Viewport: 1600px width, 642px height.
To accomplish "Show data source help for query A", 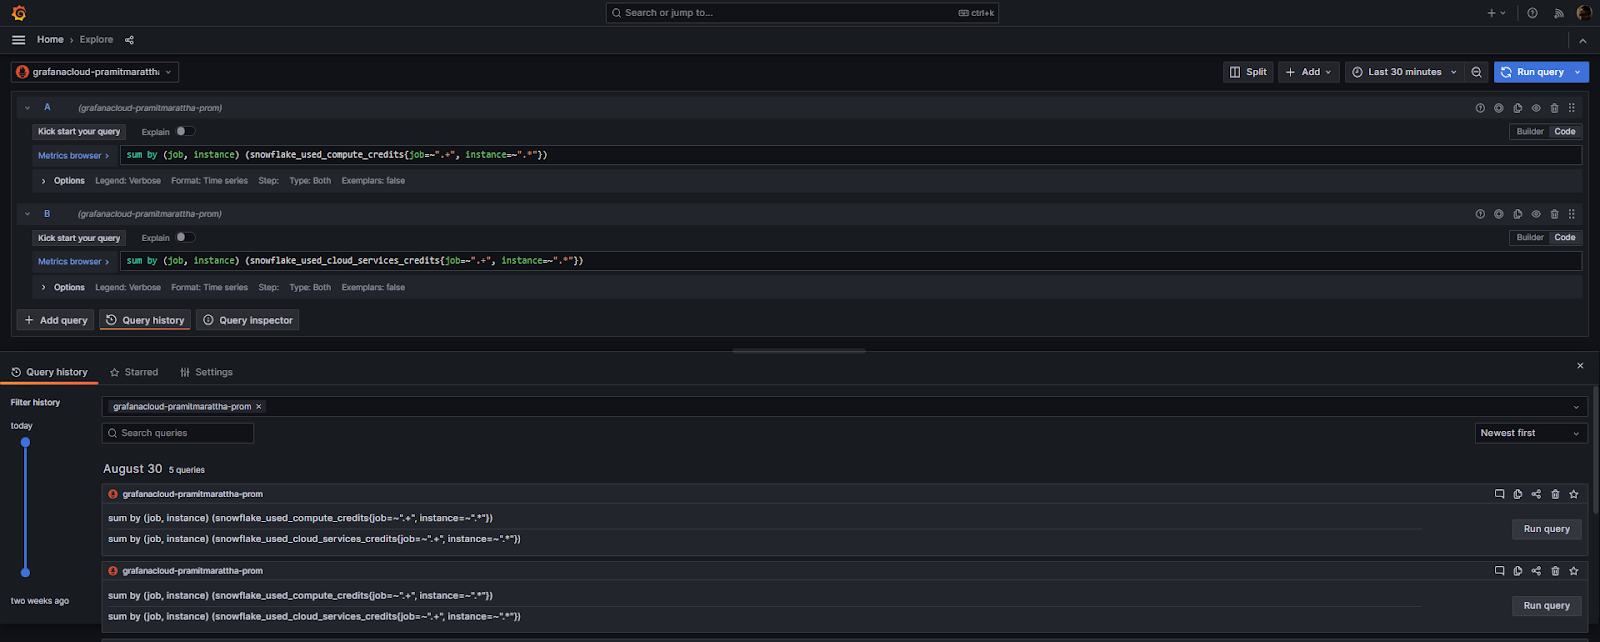I will click(1480, 108).
